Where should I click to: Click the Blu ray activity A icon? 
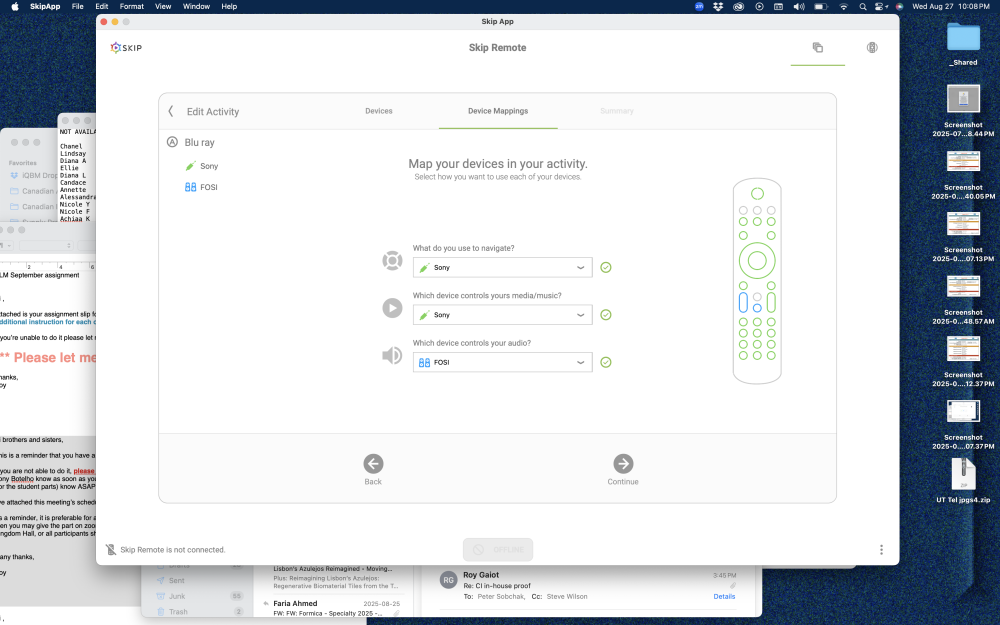pyautogui.click(x=172, y=142)
